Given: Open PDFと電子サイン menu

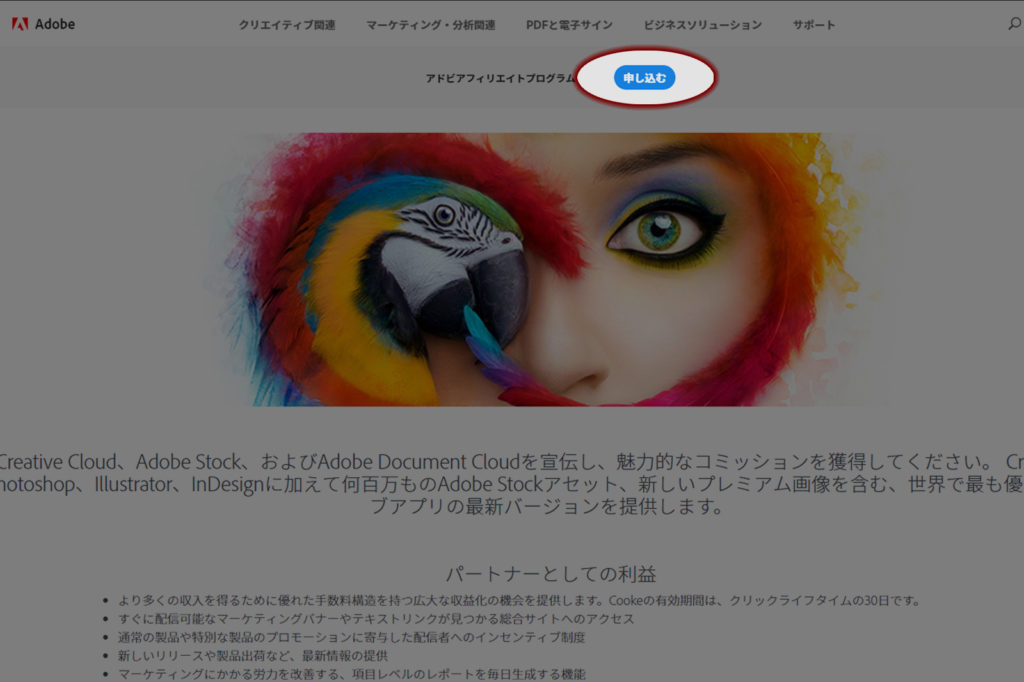Looking at the screenshot, I should tap(569, 25).
